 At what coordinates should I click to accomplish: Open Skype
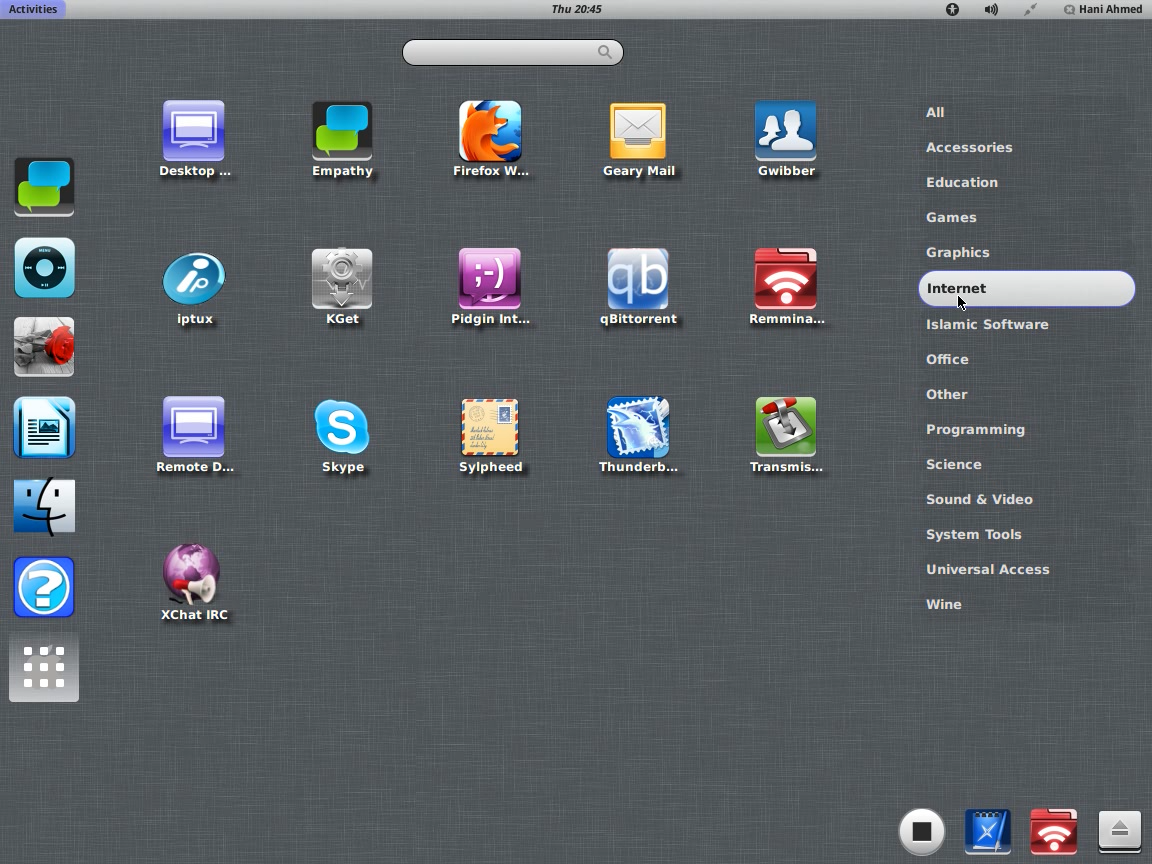pyautogui.click(x=342, y=427)
